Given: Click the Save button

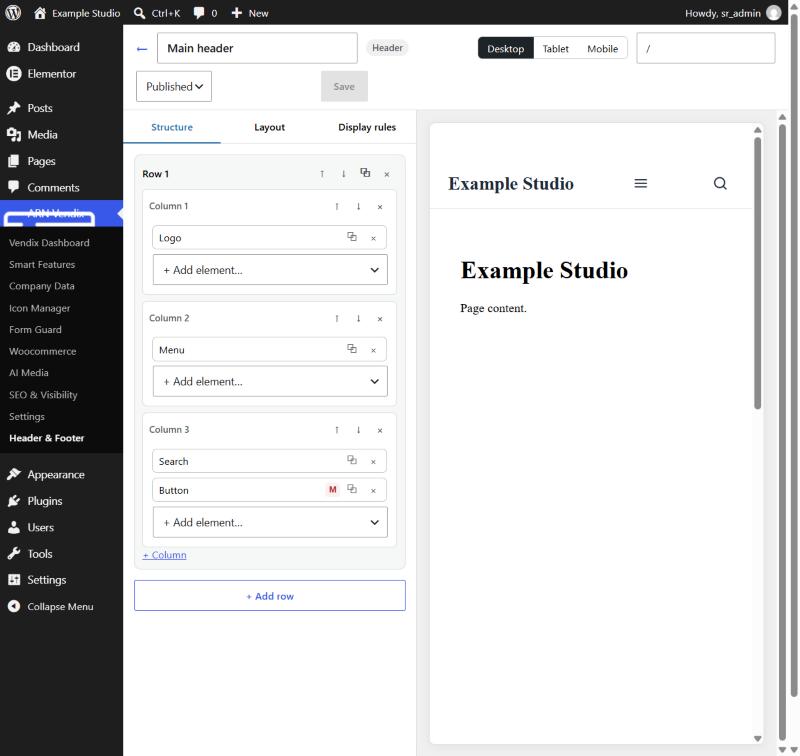Looking at the screenshot, I should pyautogui.click(x=344, y=86).
